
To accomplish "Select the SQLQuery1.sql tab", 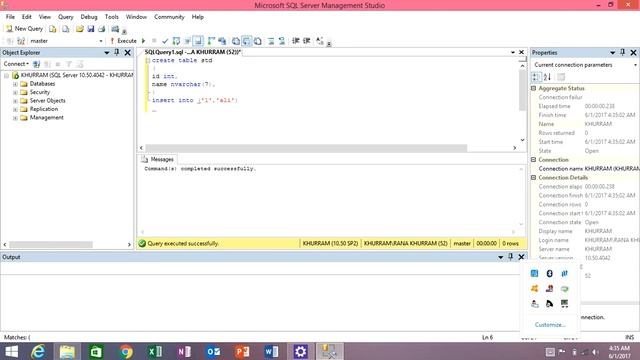I will 193,52.
